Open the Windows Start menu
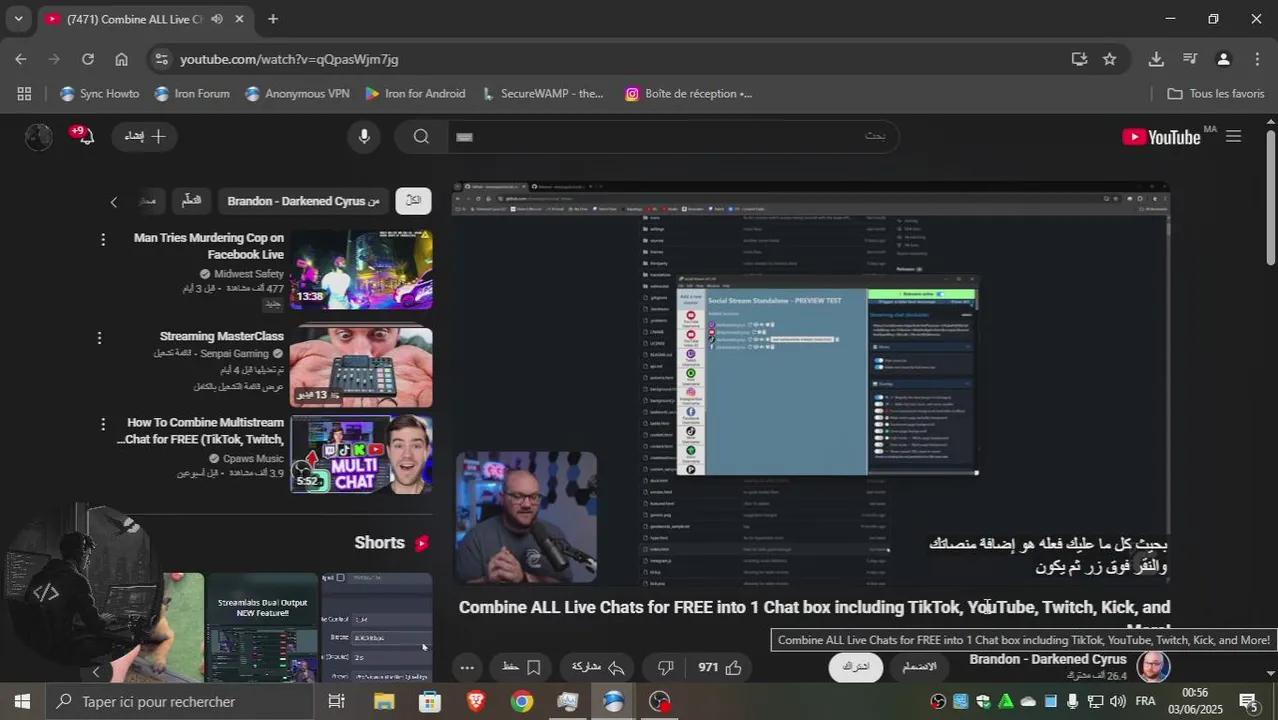The height and width of the screenshot is (720, 1278). point(22,701)
